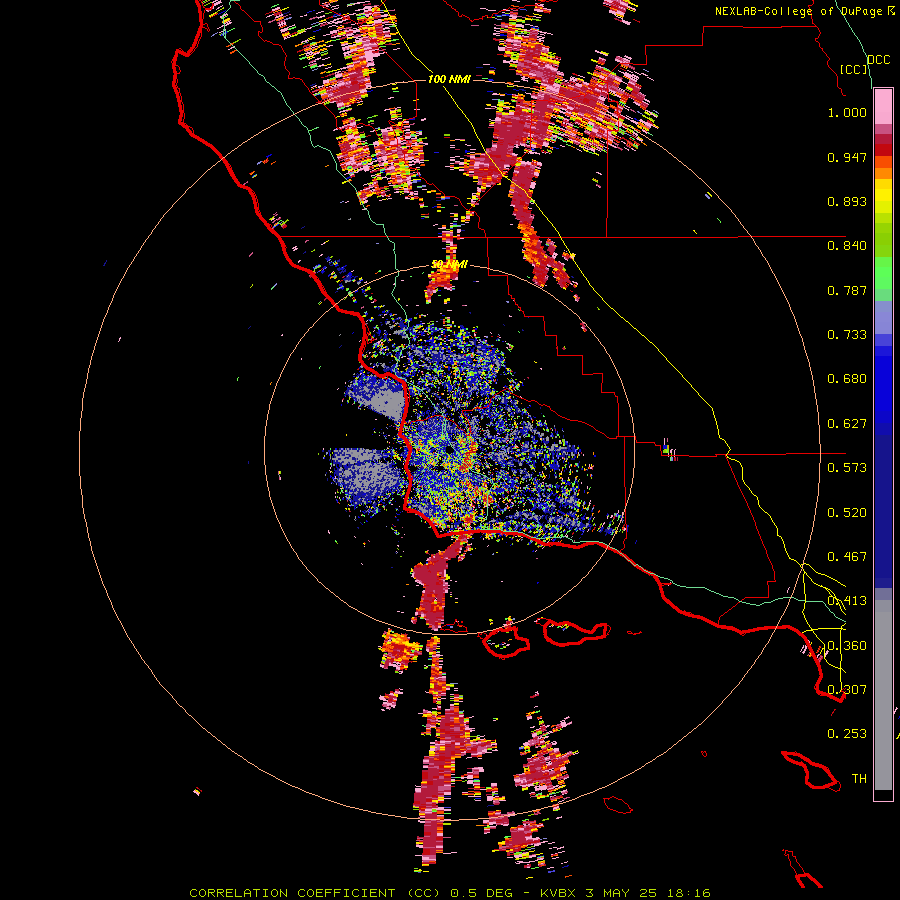Click the TH legend label
The image size is (900, 900).
coord(859,779)
